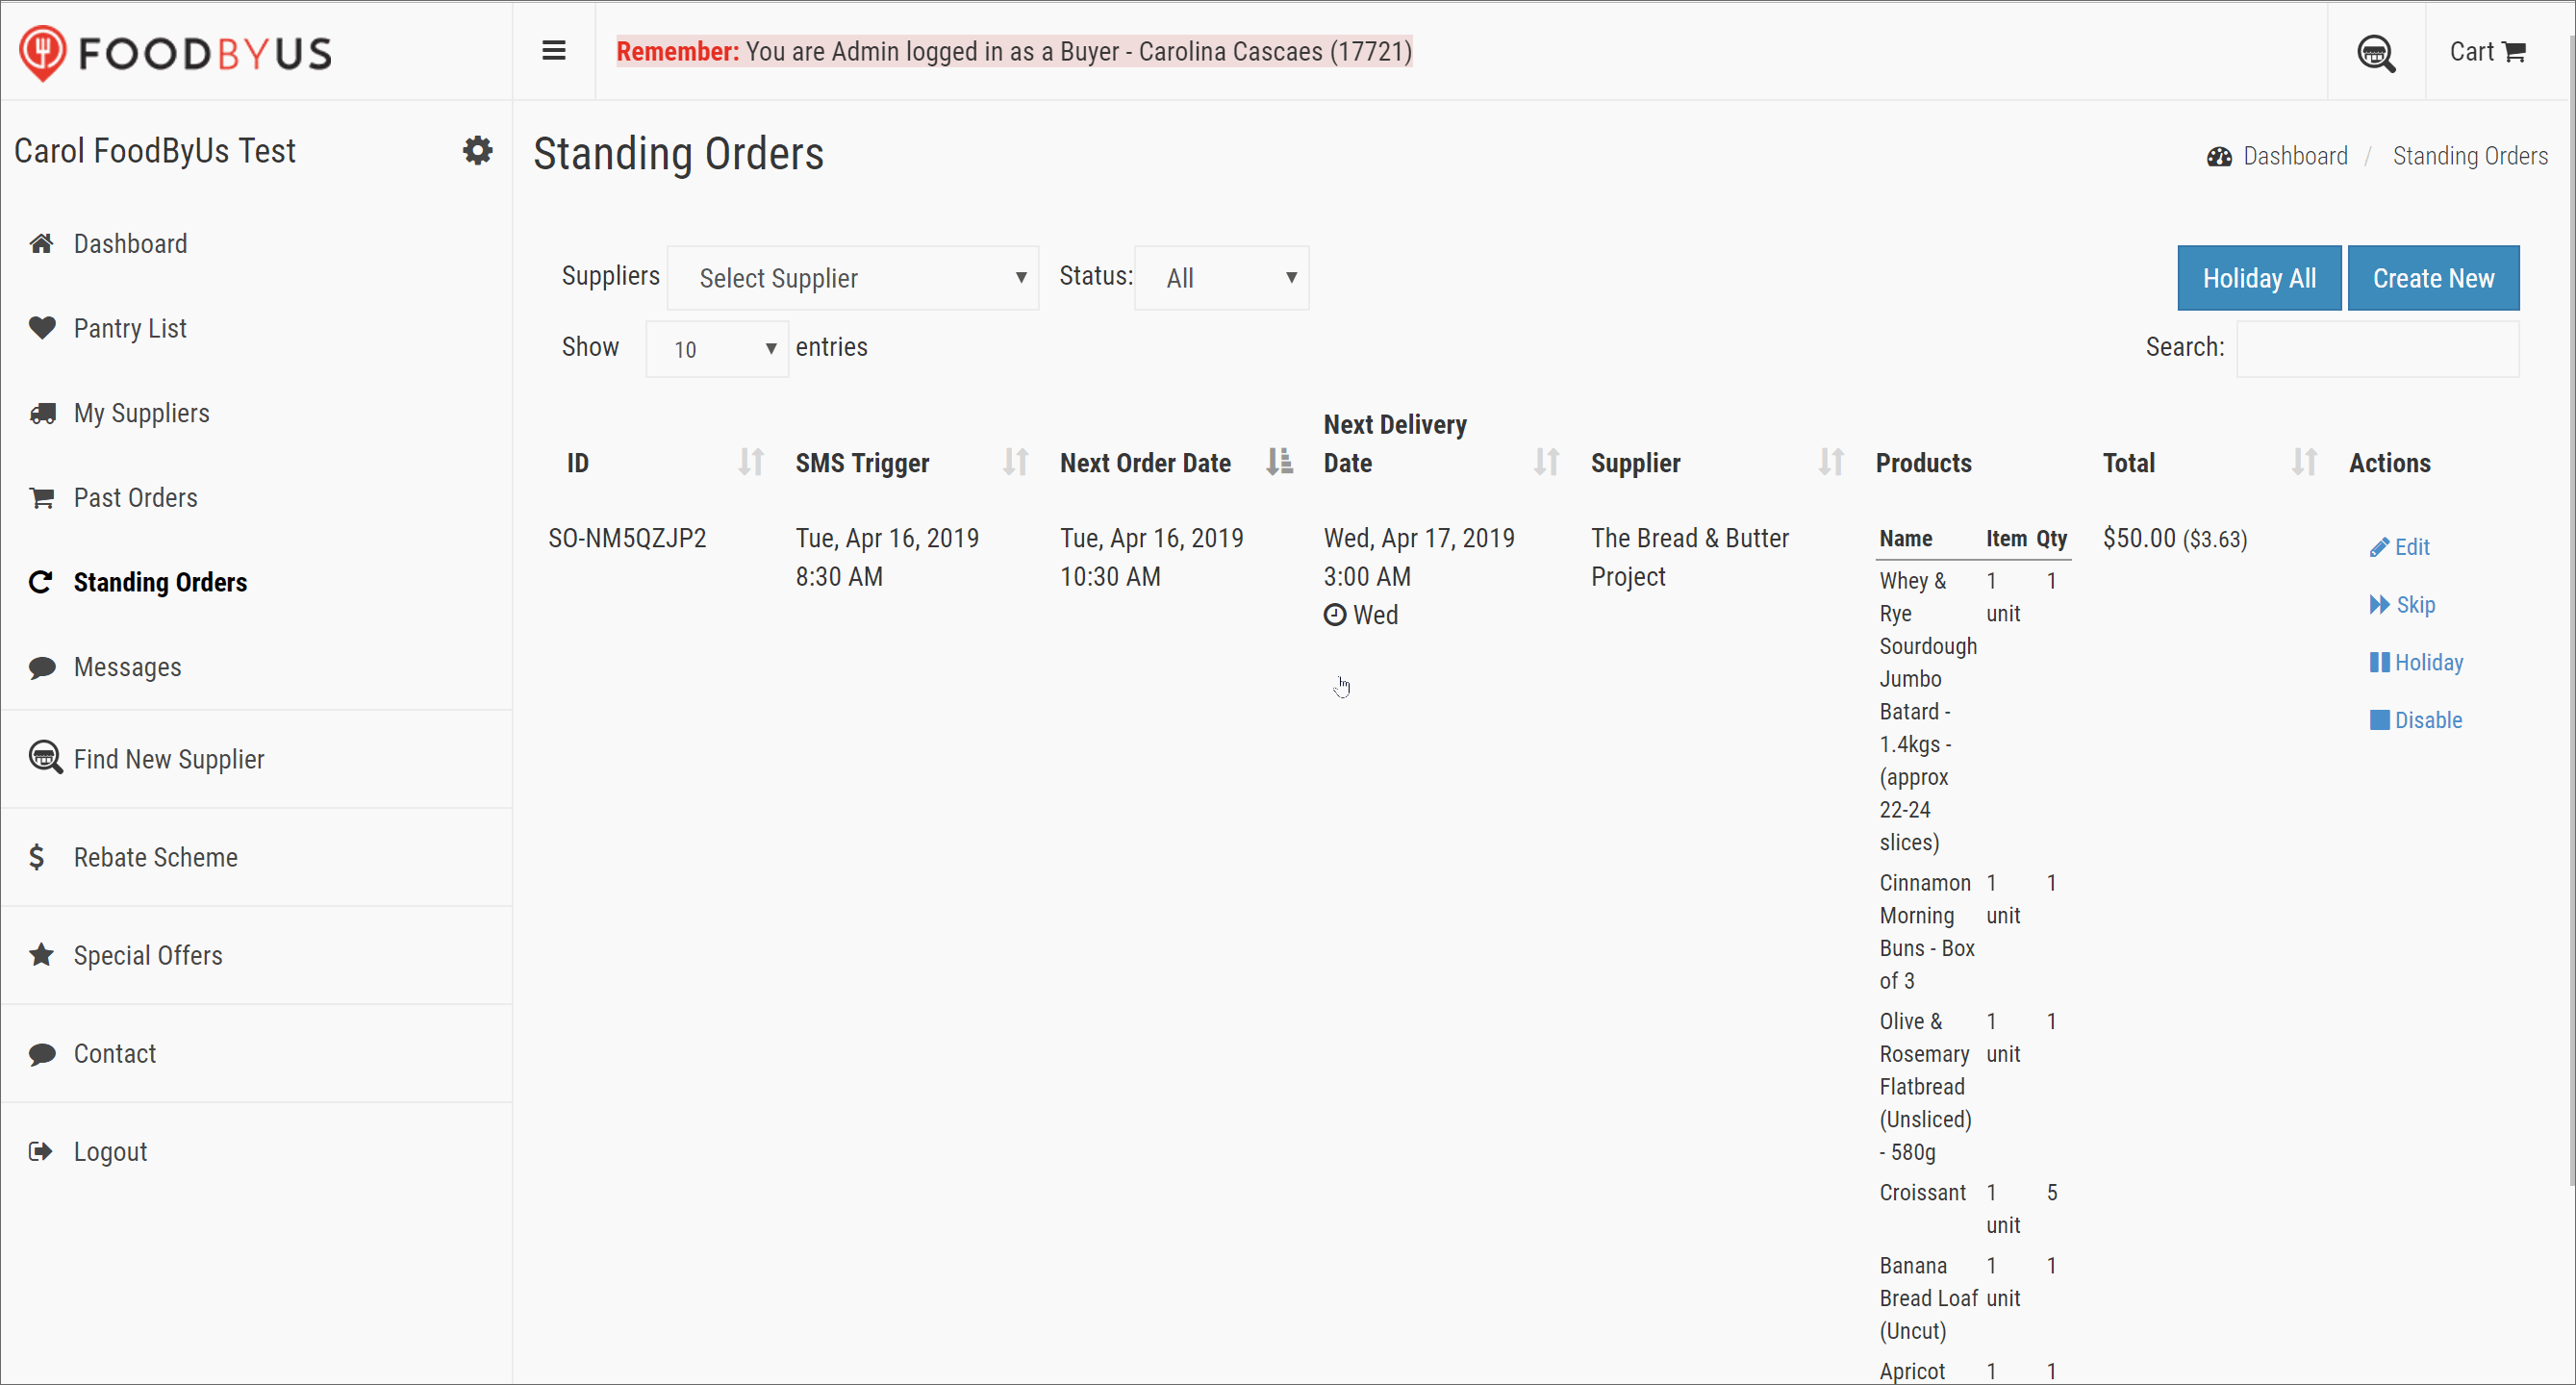Screen dimensions: 2576x1385
Task: Click the hamburger menu toggle icon
Action: (553, 51)
